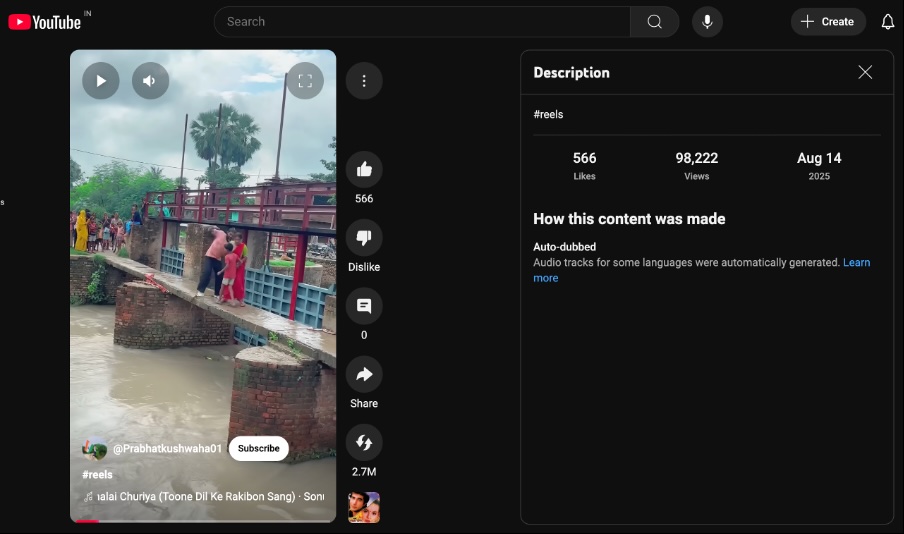Viewport: 904px width, 534px height.
Task: Select the Auto-dubbed label
Action: point(564,247)
